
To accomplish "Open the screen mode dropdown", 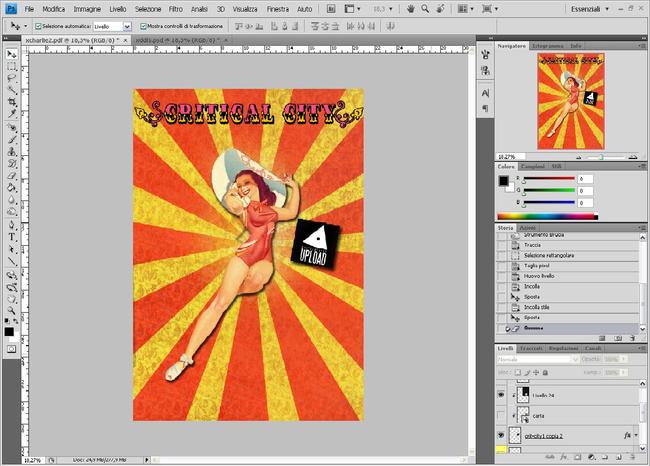I will (490, 9).
